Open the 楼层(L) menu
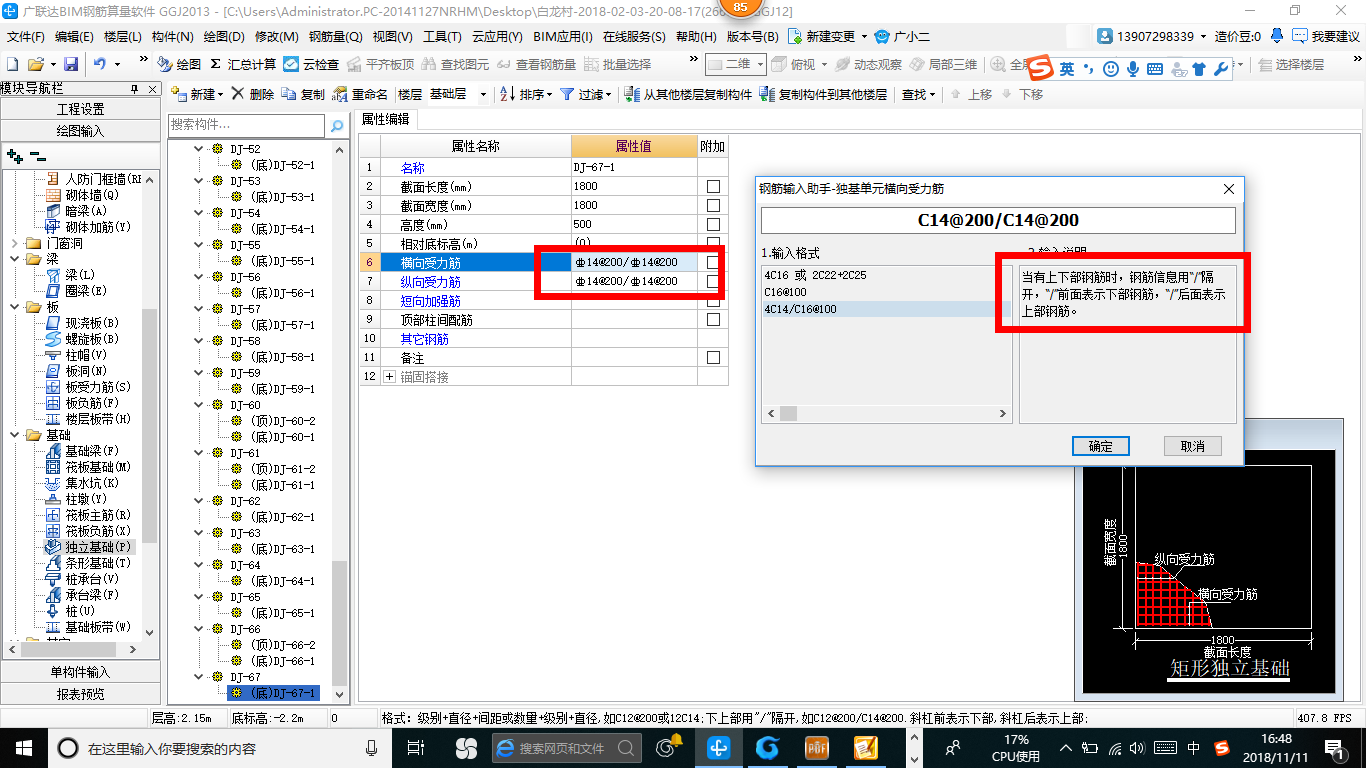Image resolution: width=1366 pixels, height=768 pixels. coord(122,36)
